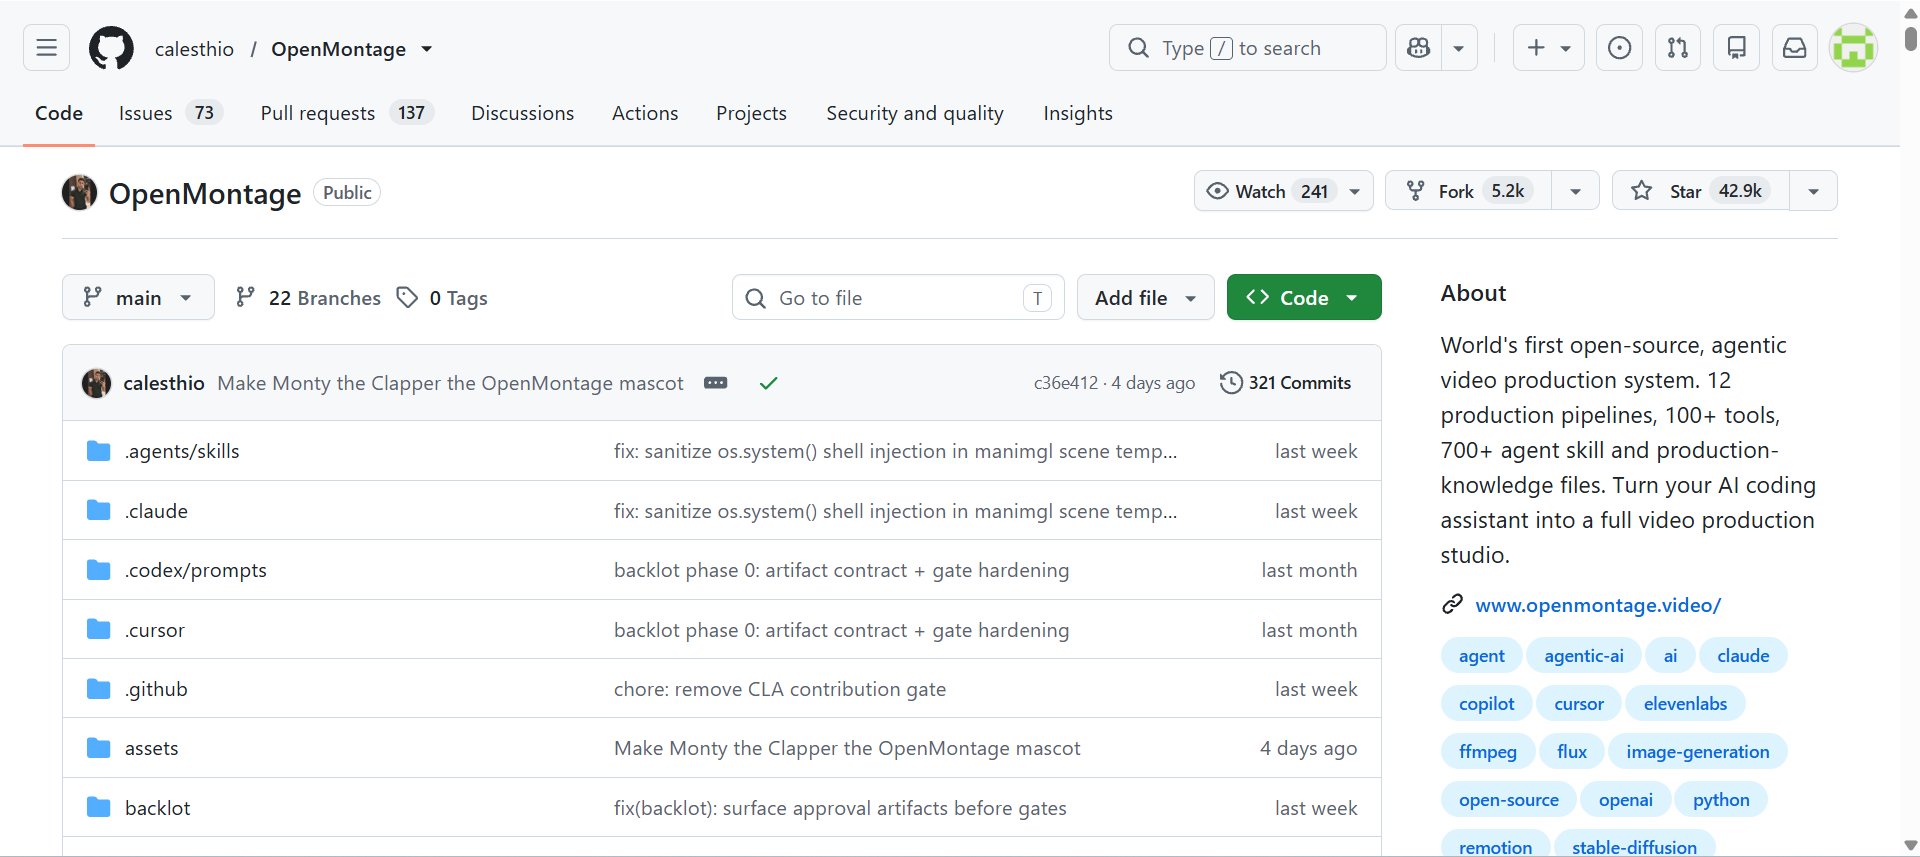Open the .github folder
The height and width of the screenshot is (857, 1920).
click(x=156, y=689)
